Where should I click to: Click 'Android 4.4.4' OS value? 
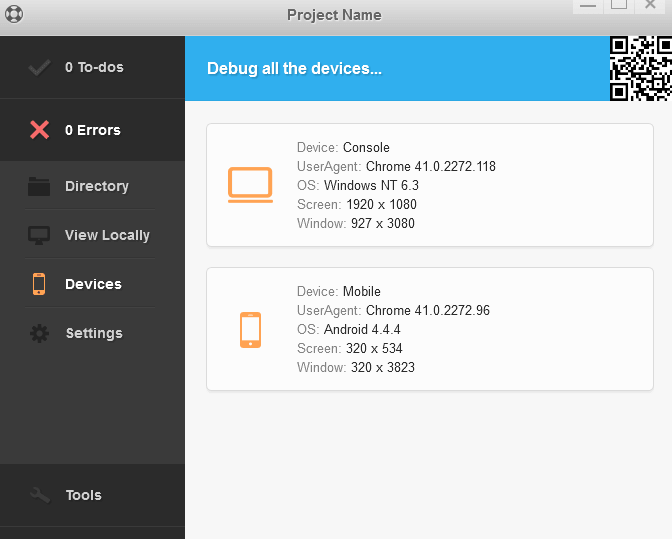point(362,329)
